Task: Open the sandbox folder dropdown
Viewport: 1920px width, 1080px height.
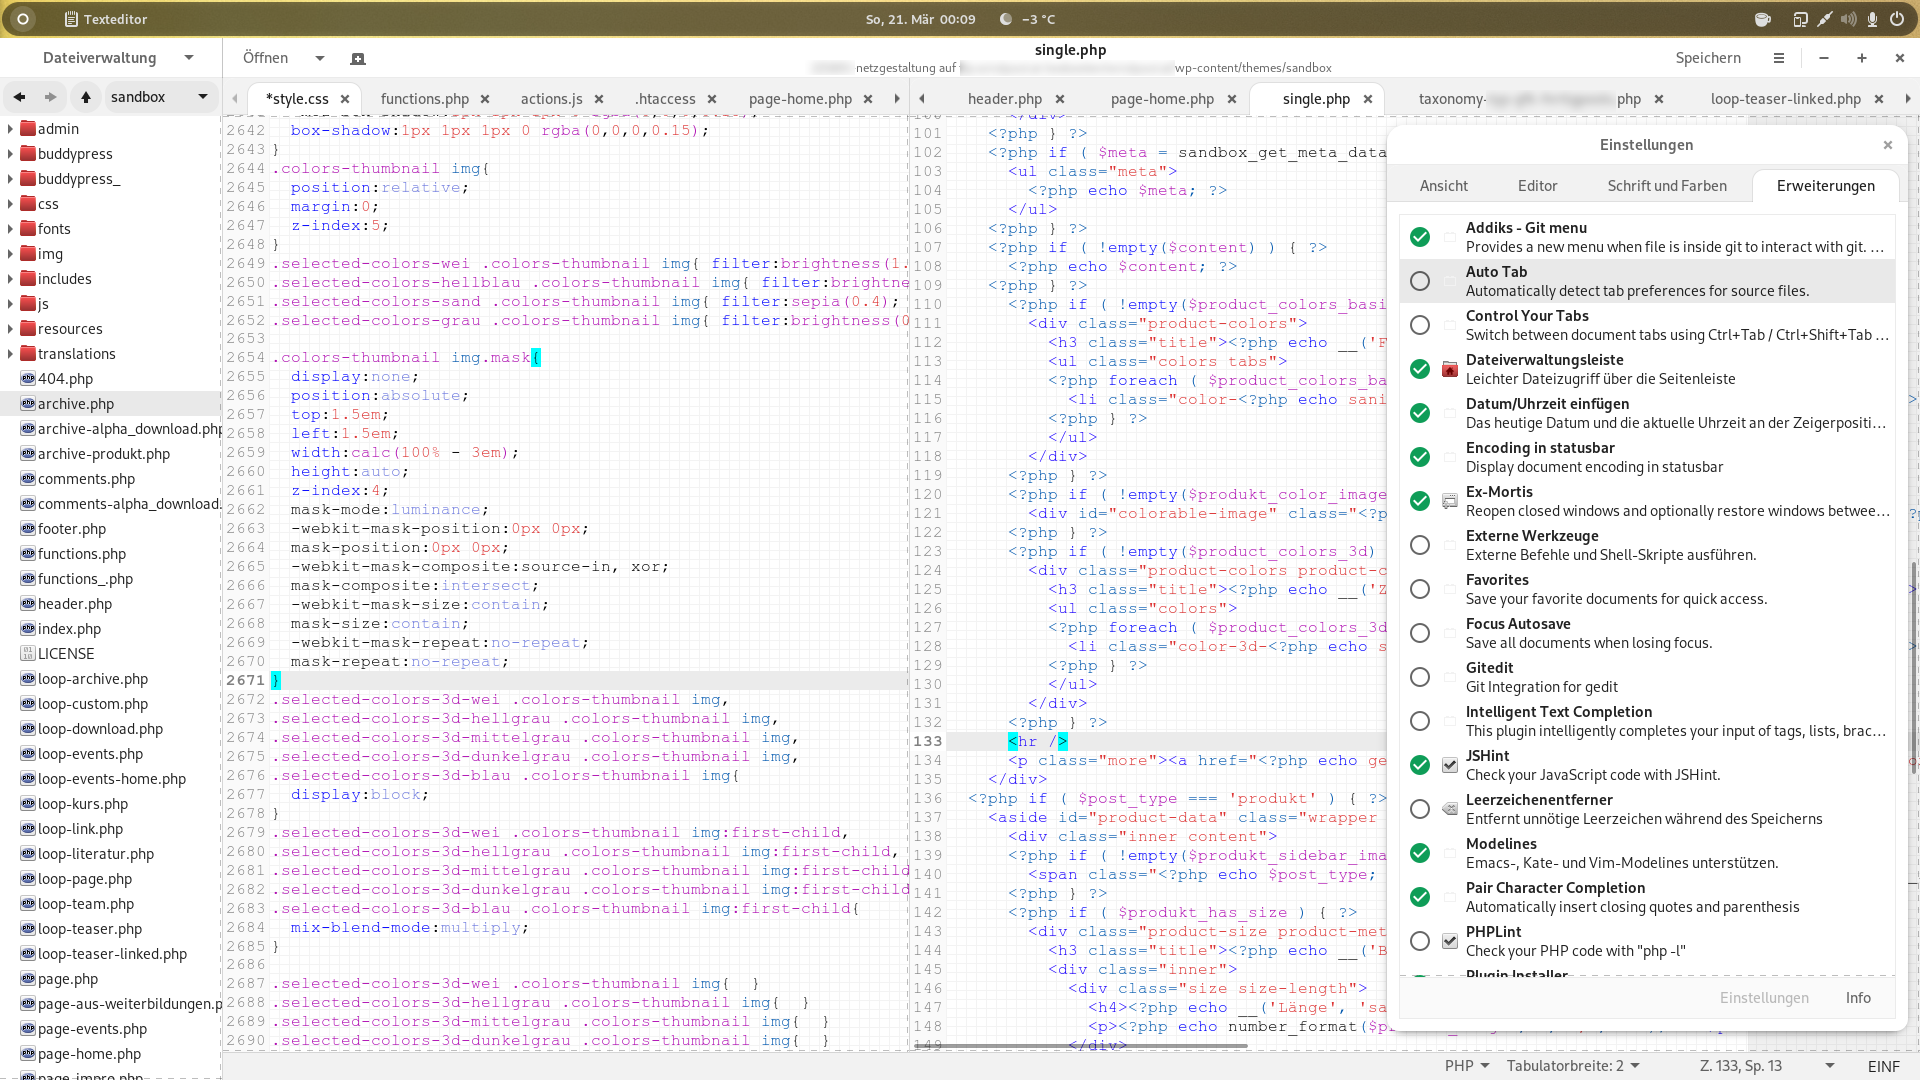Action: tap(203, 97)
